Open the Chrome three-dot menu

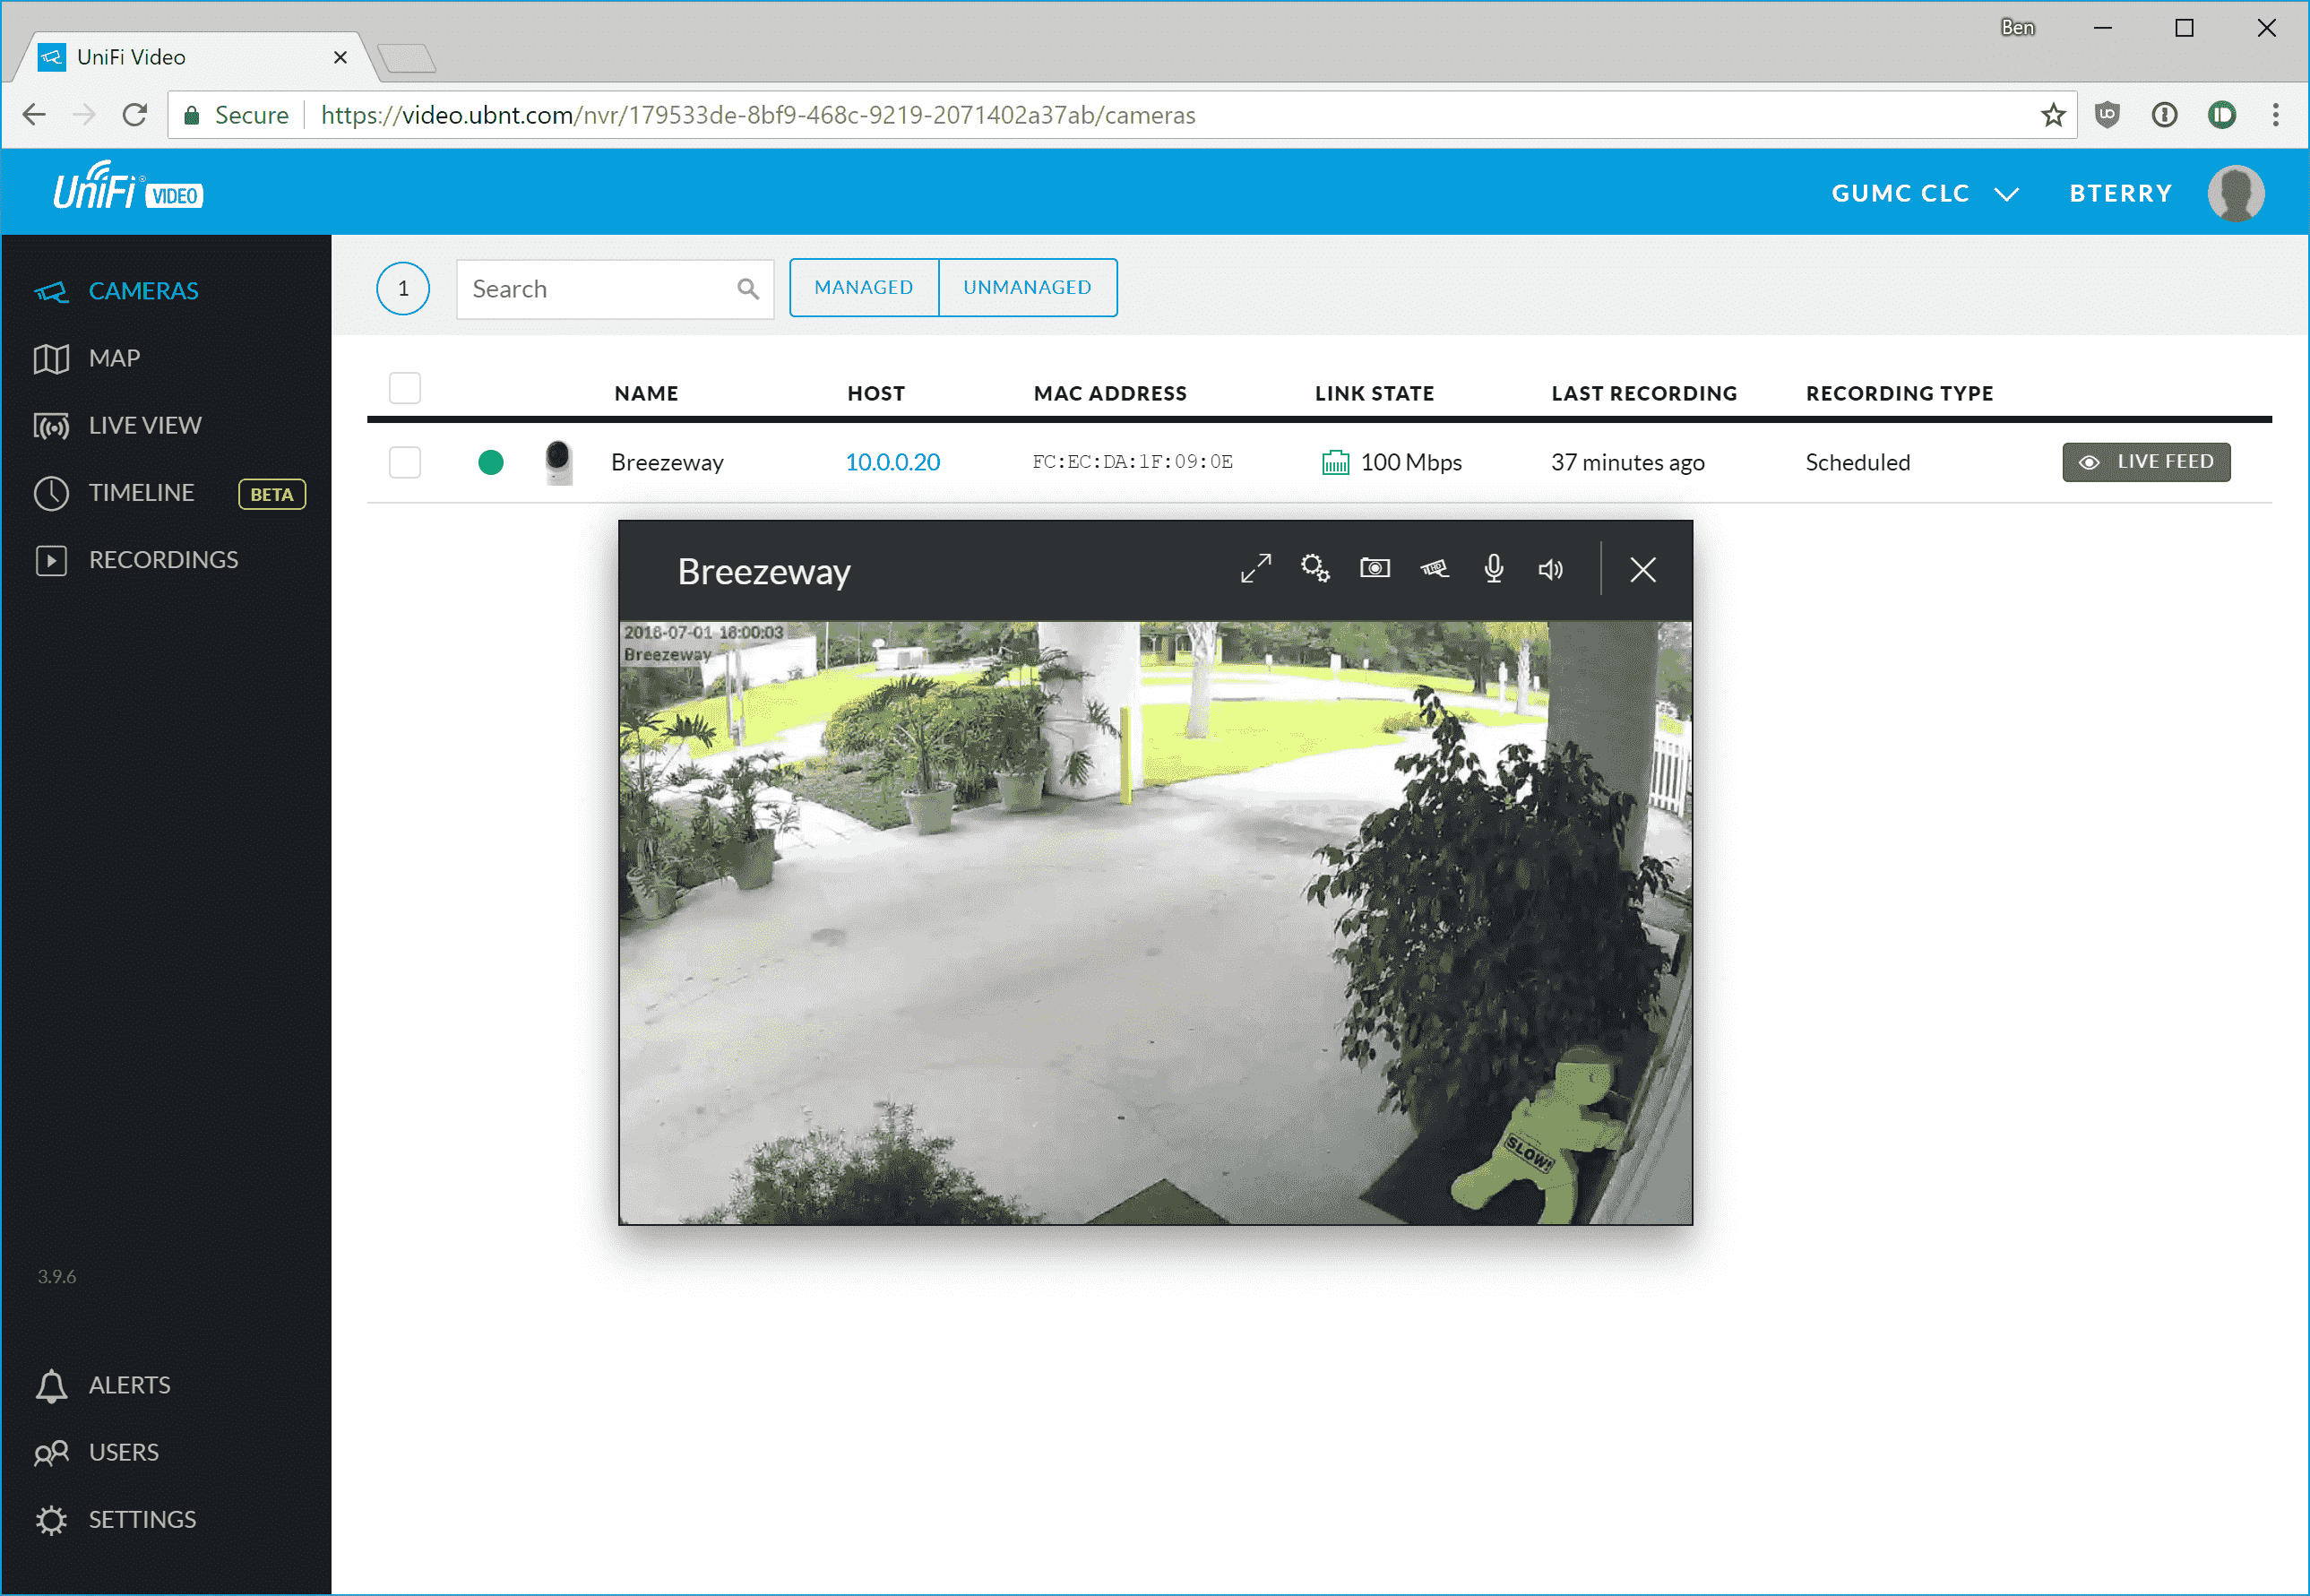(2276, 115)
